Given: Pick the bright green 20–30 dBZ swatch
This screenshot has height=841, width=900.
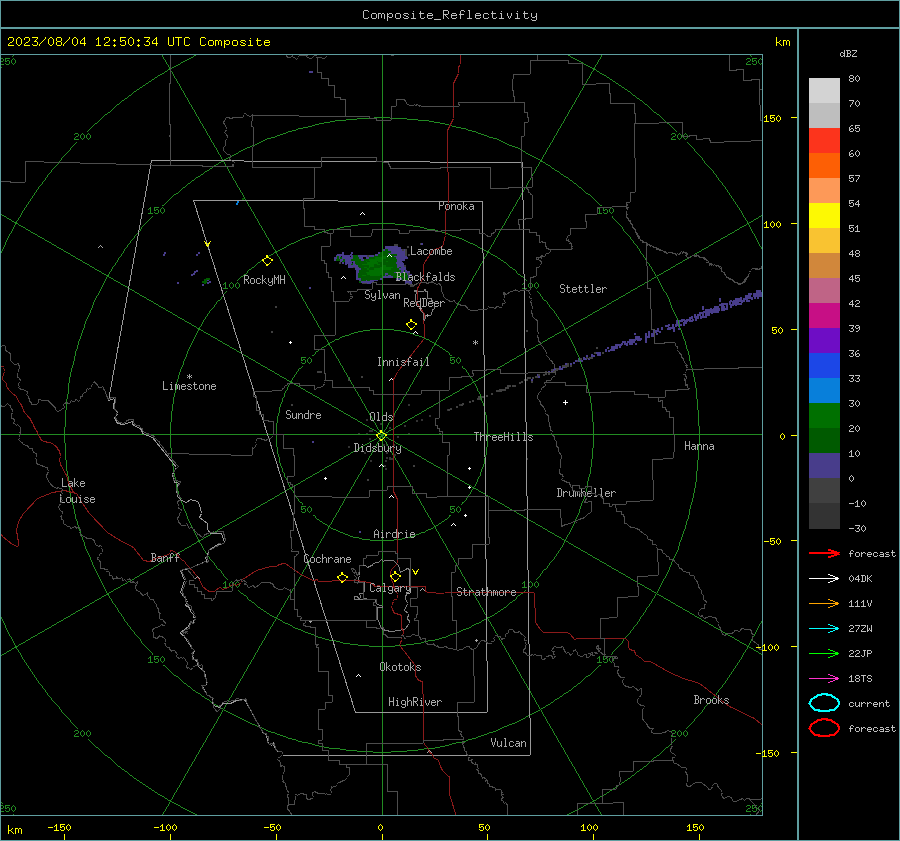Looking at the screenshot, I should (x=824, y=416).
